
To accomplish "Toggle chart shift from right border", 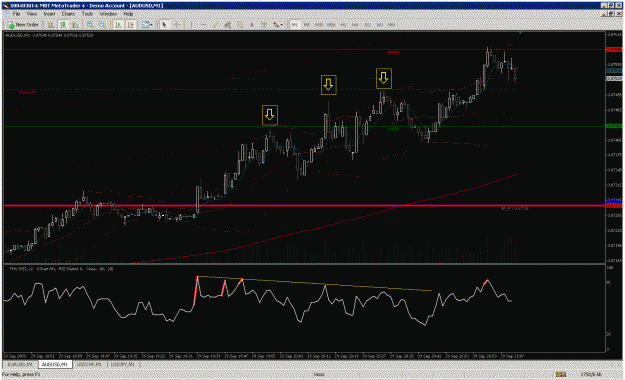I will (130, 25).
